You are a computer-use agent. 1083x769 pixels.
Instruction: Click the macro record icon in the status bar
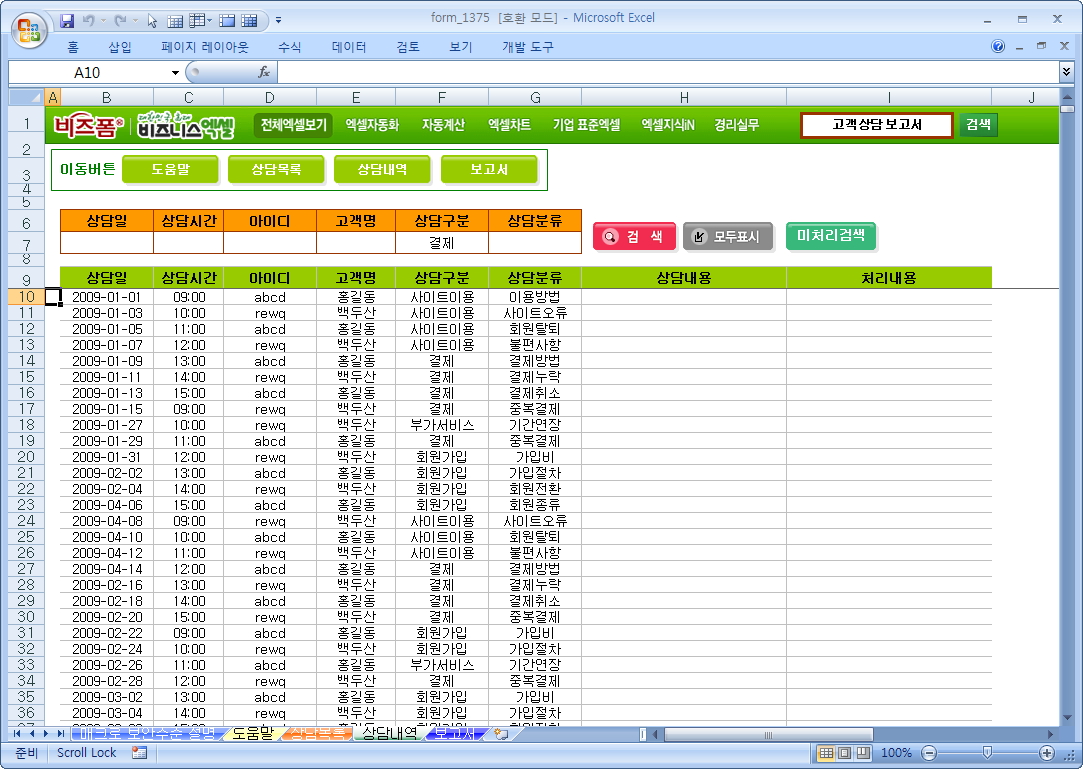coord(139,753)
